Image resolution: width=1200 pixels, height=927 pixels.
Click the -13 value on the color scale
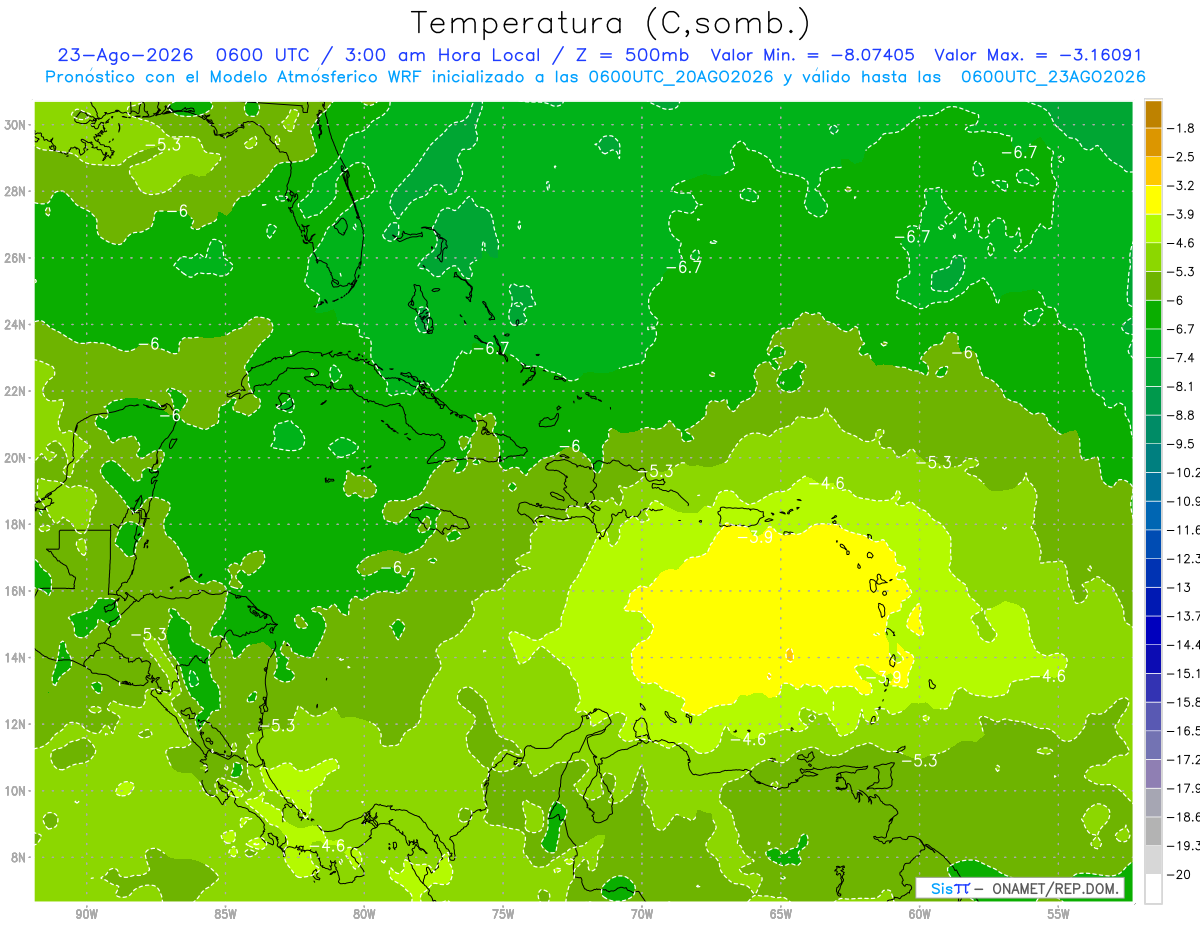point(1180,587)
